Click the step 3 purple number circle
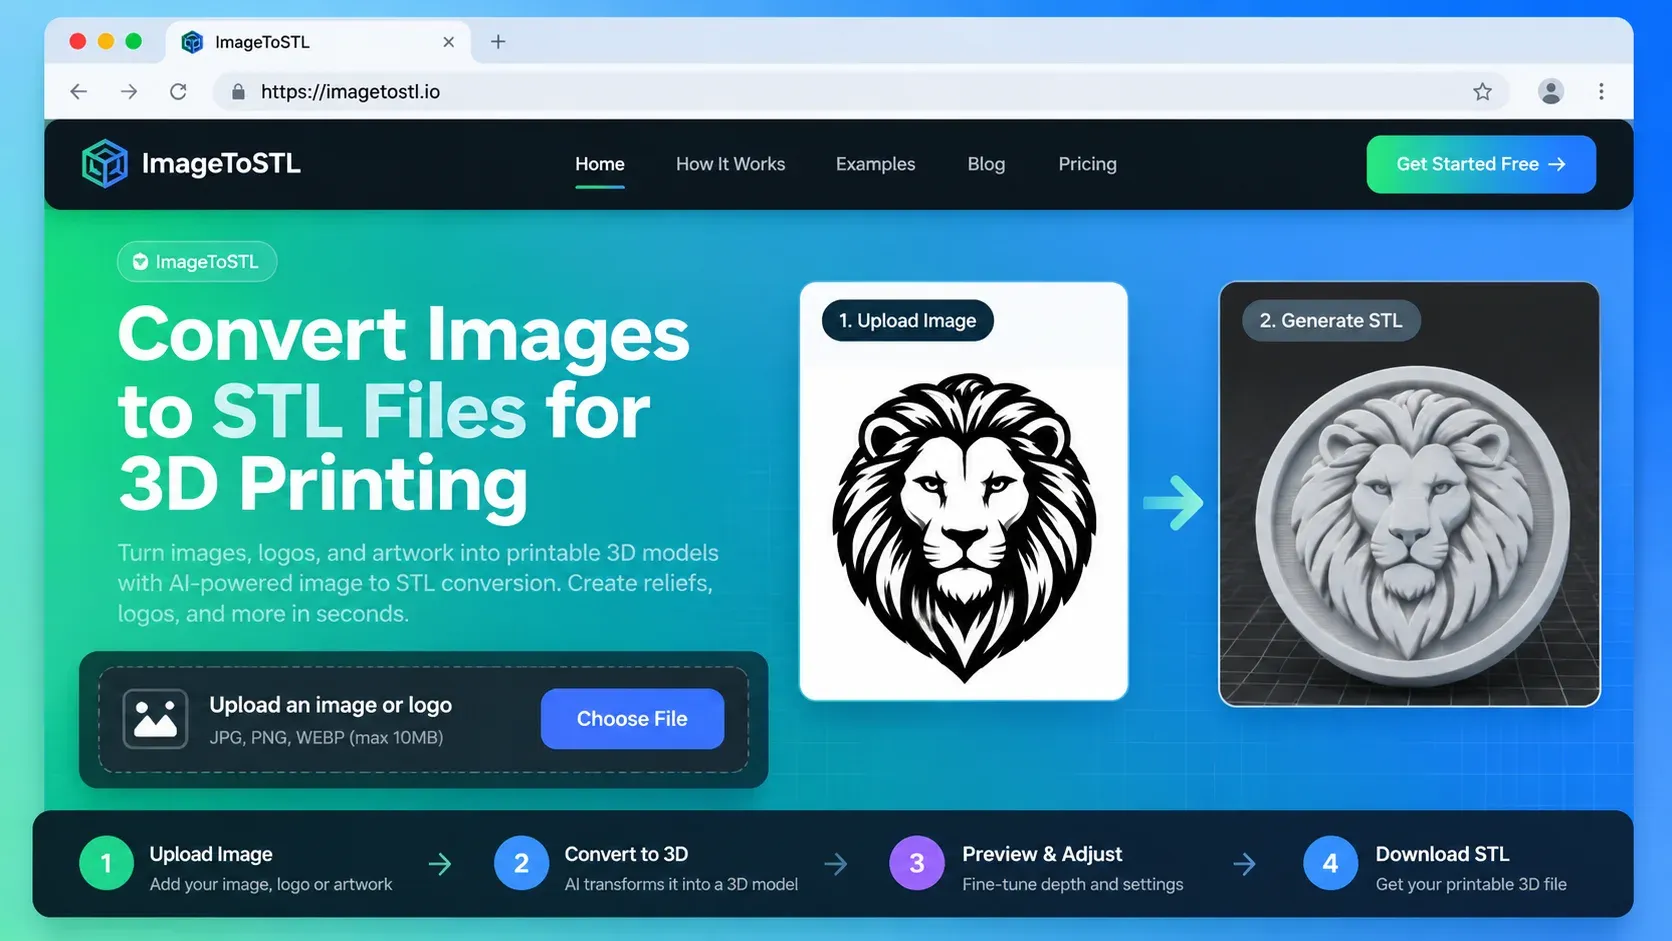1672x941 pixels. 916,863
